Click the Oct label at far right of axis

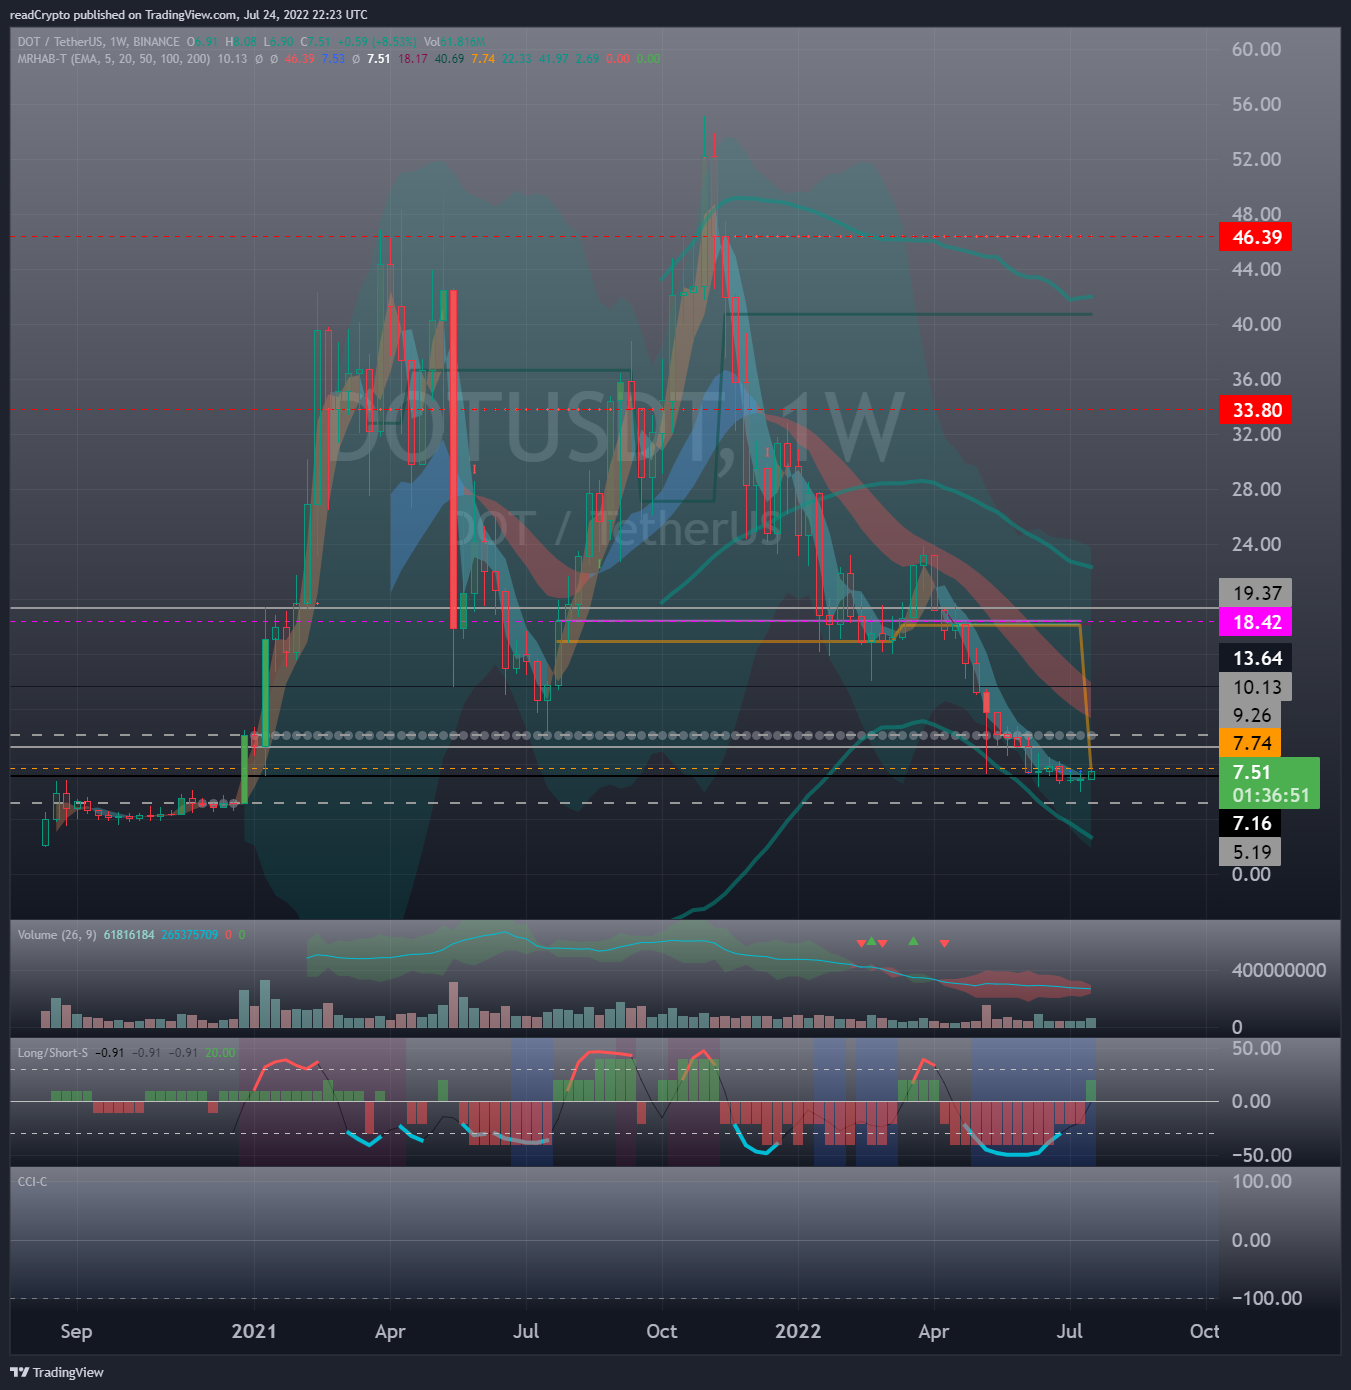pyautogui.click(x=1205, y=1331)
